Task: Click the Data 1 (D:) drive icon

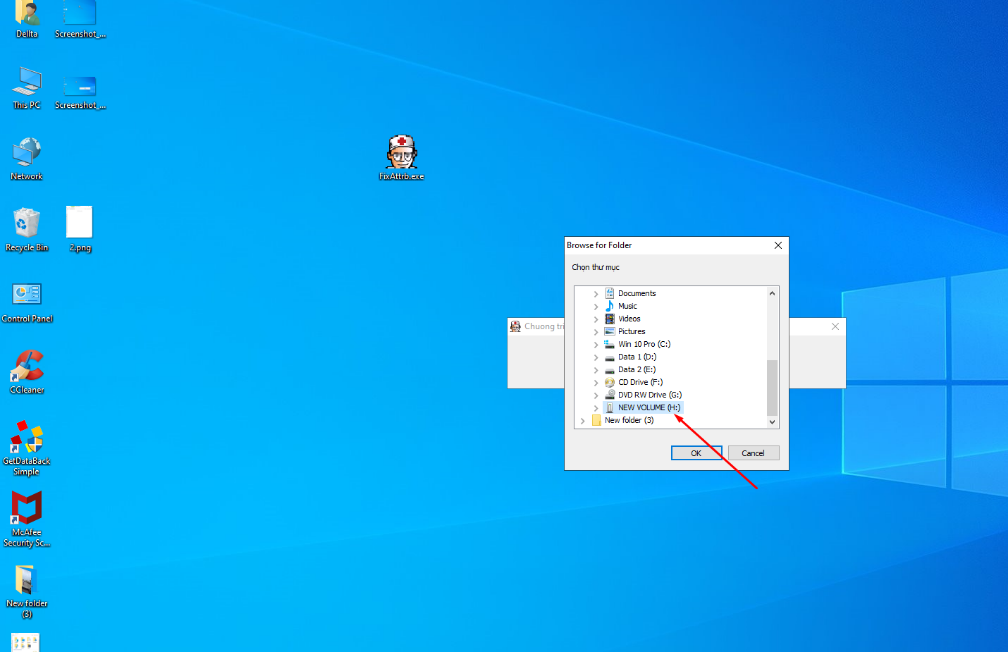Action: (609, 357)
